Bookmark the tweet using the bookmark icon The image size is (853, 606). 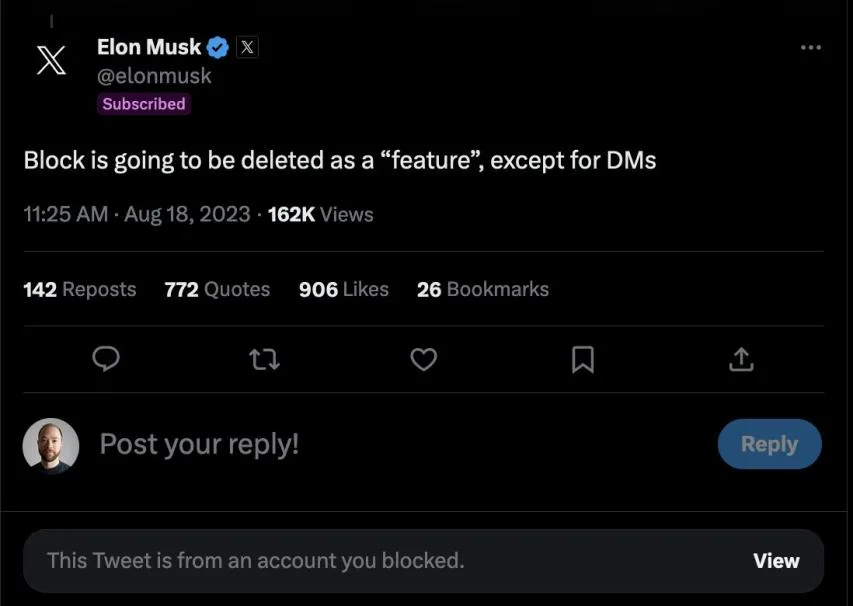[x=582, y=359]
